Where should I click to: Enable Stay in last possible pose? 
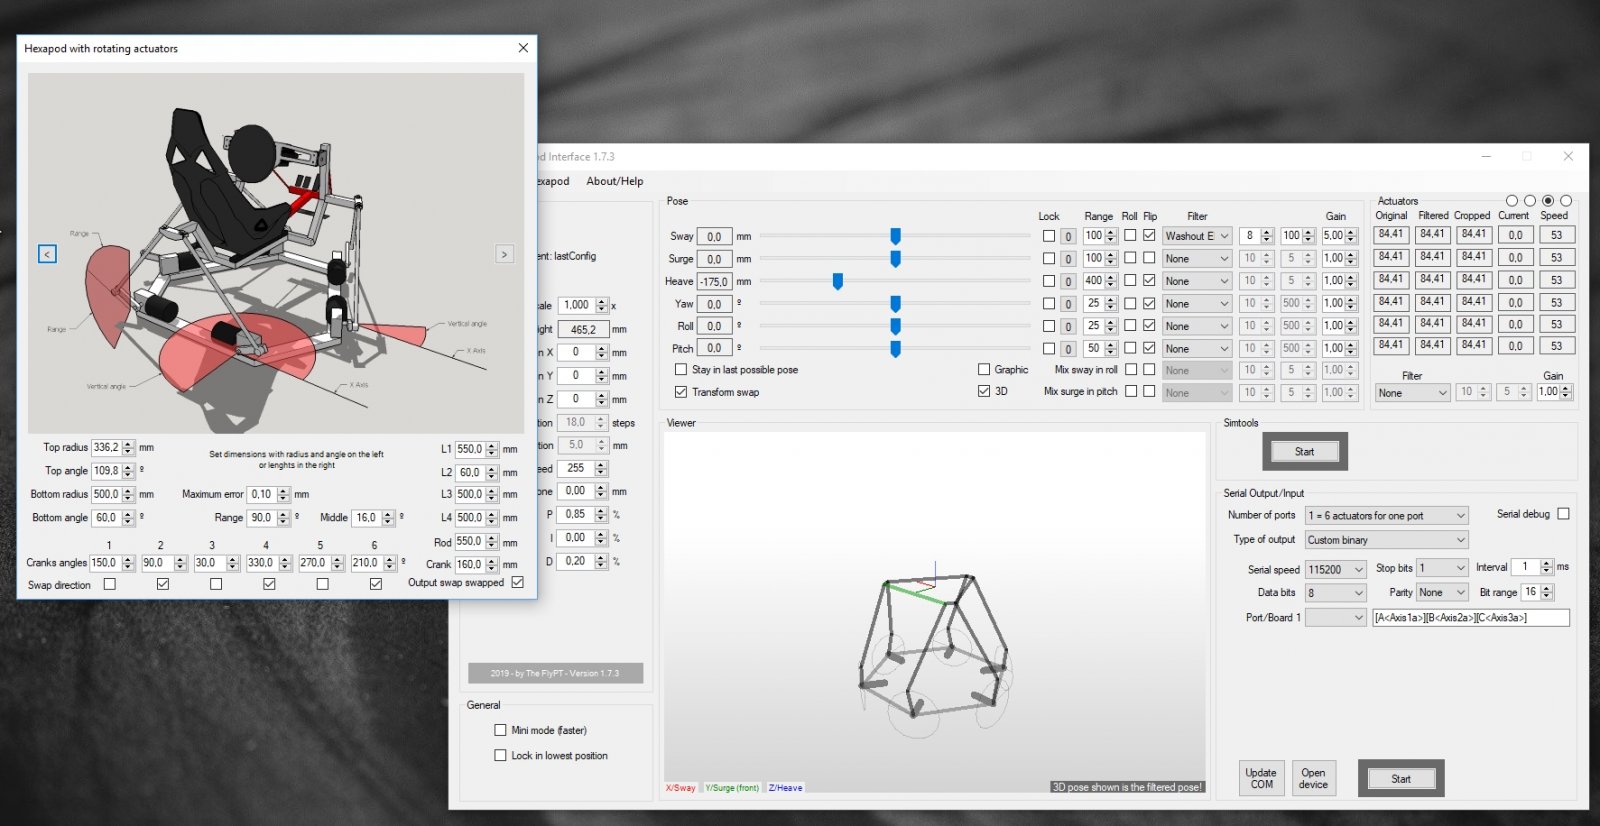click(681, 370)
